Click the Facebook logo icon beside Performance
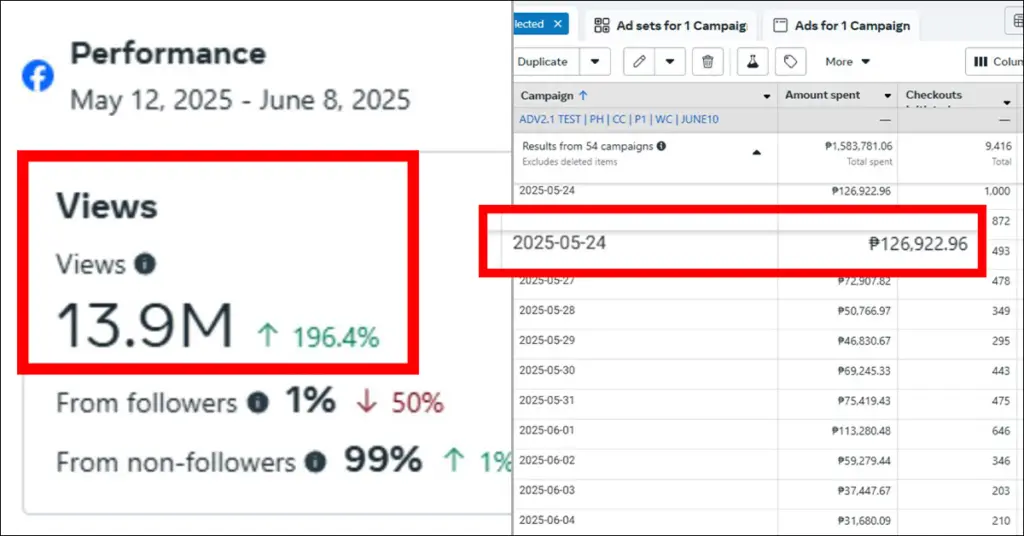1024x536 pixels. point(38,76)
